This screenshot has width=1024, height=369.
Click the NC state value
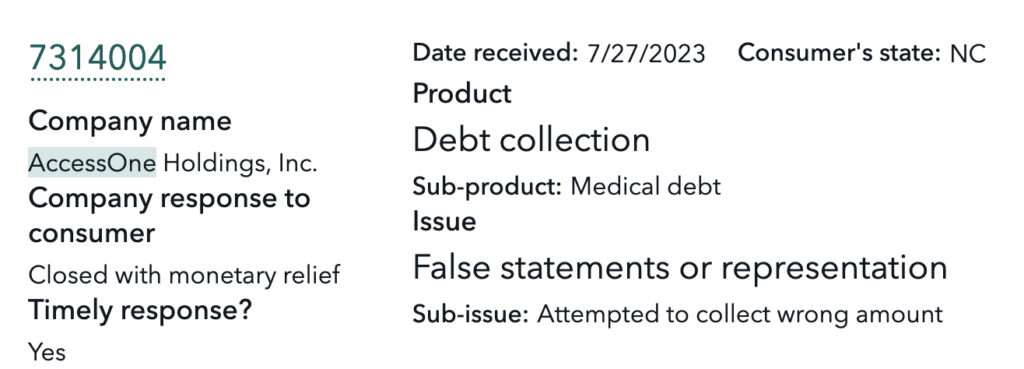(967, 54)
